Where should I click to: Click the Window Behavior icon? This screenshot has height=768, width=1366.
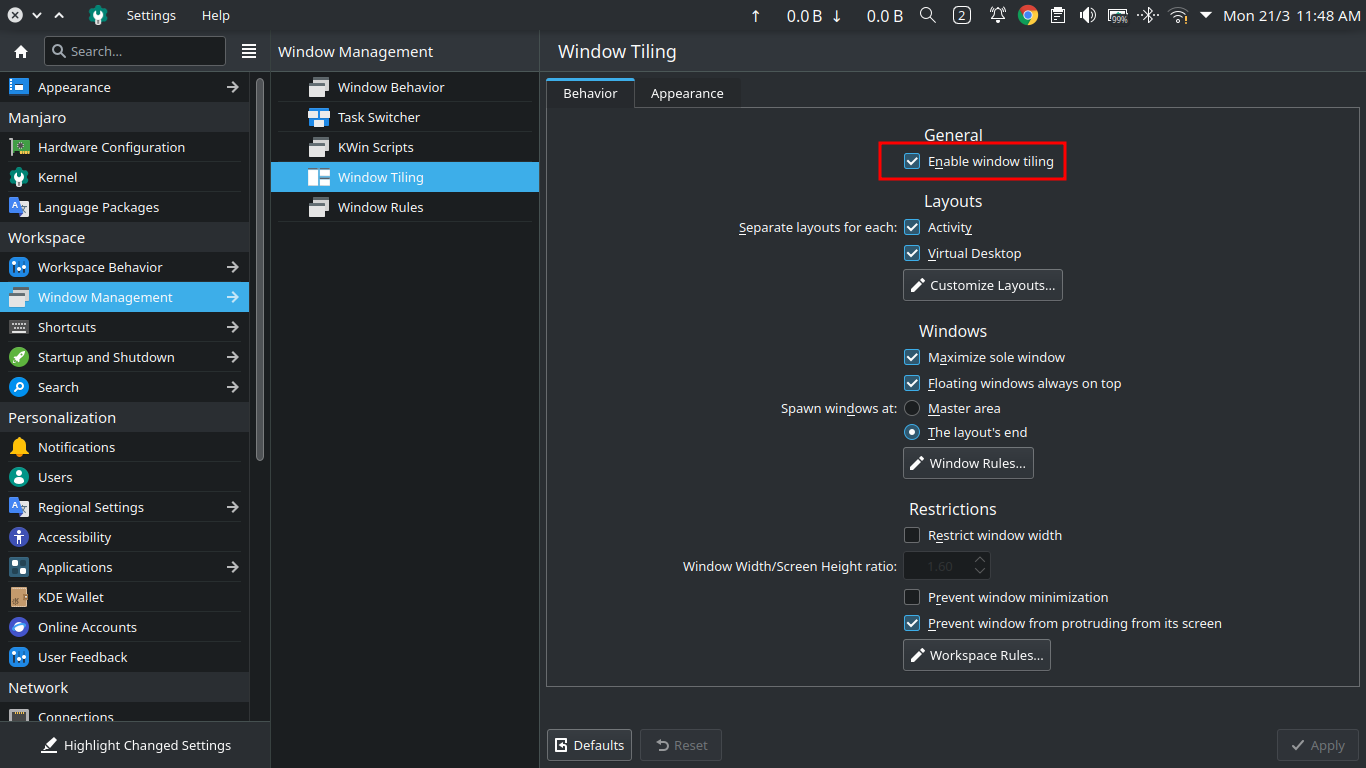[319, 87]
